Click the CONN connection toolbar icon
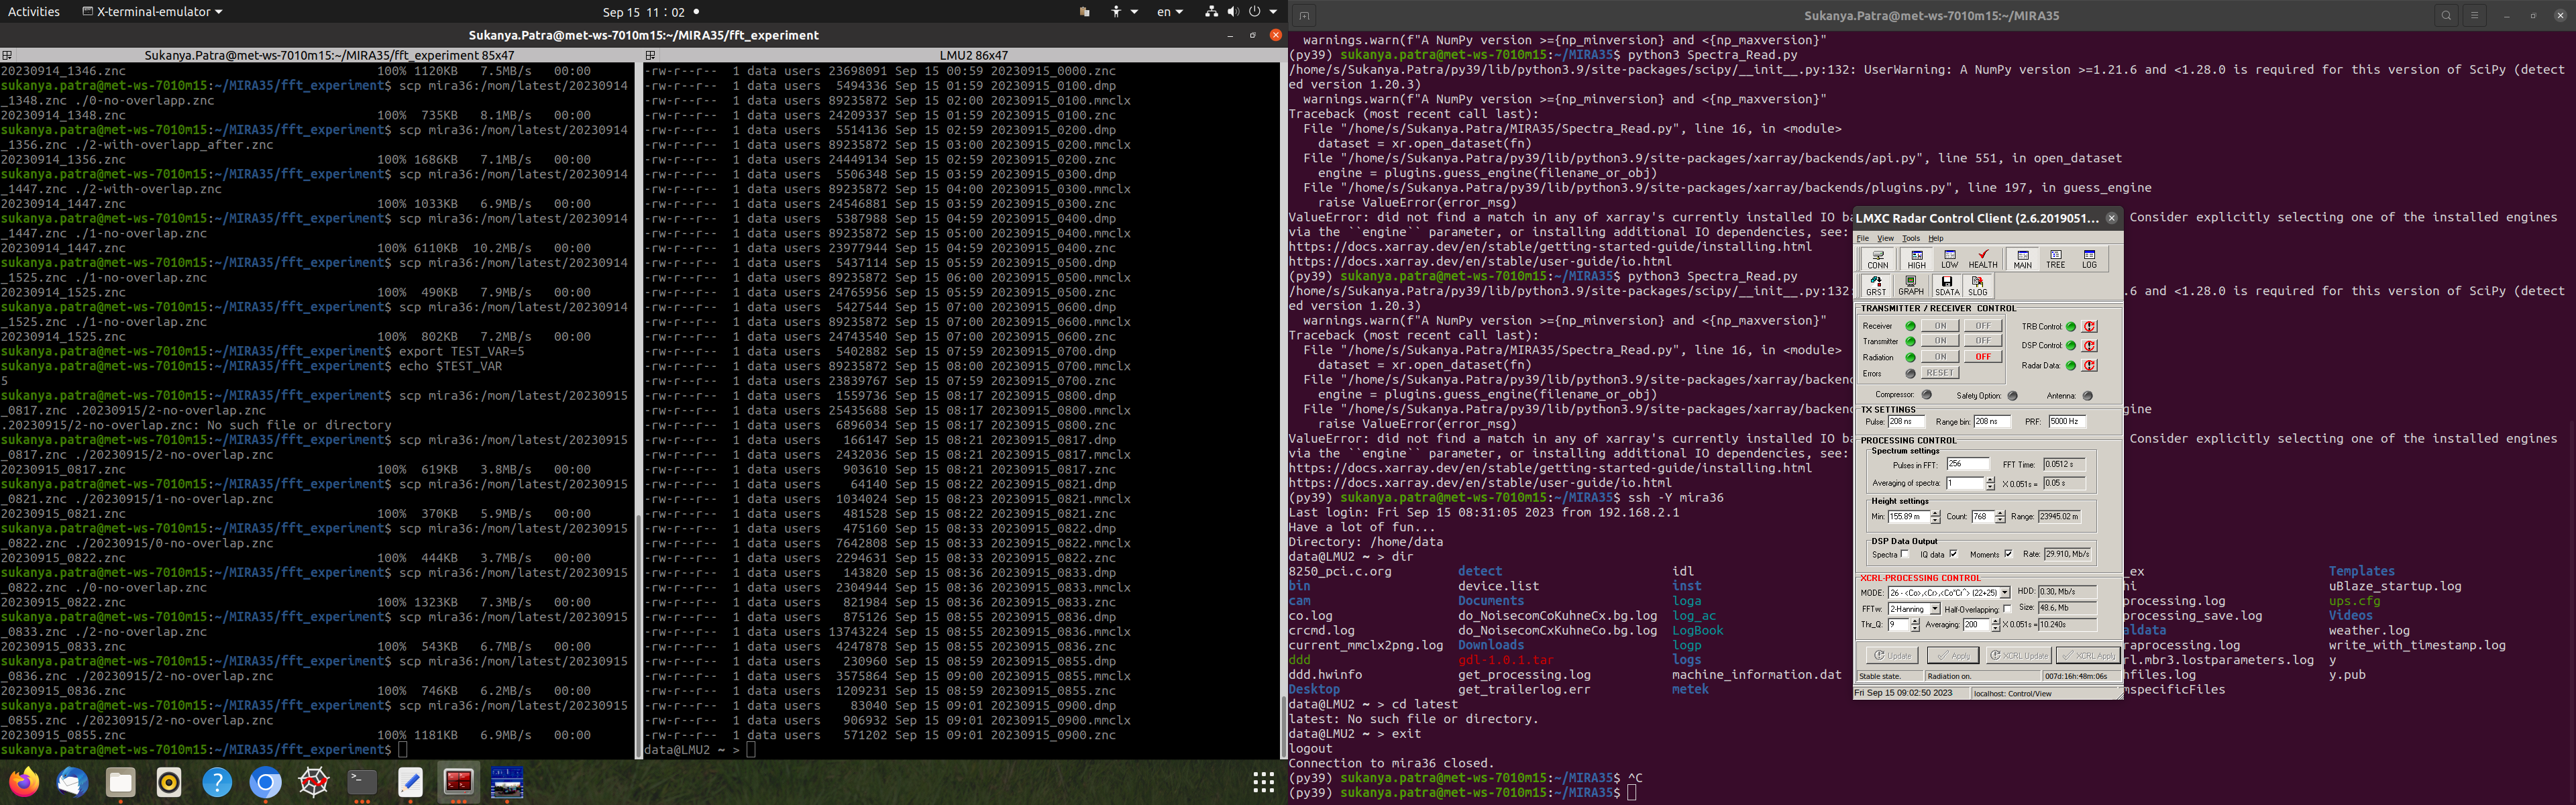Screen dimensions: 2576x805 point(1878,259)
